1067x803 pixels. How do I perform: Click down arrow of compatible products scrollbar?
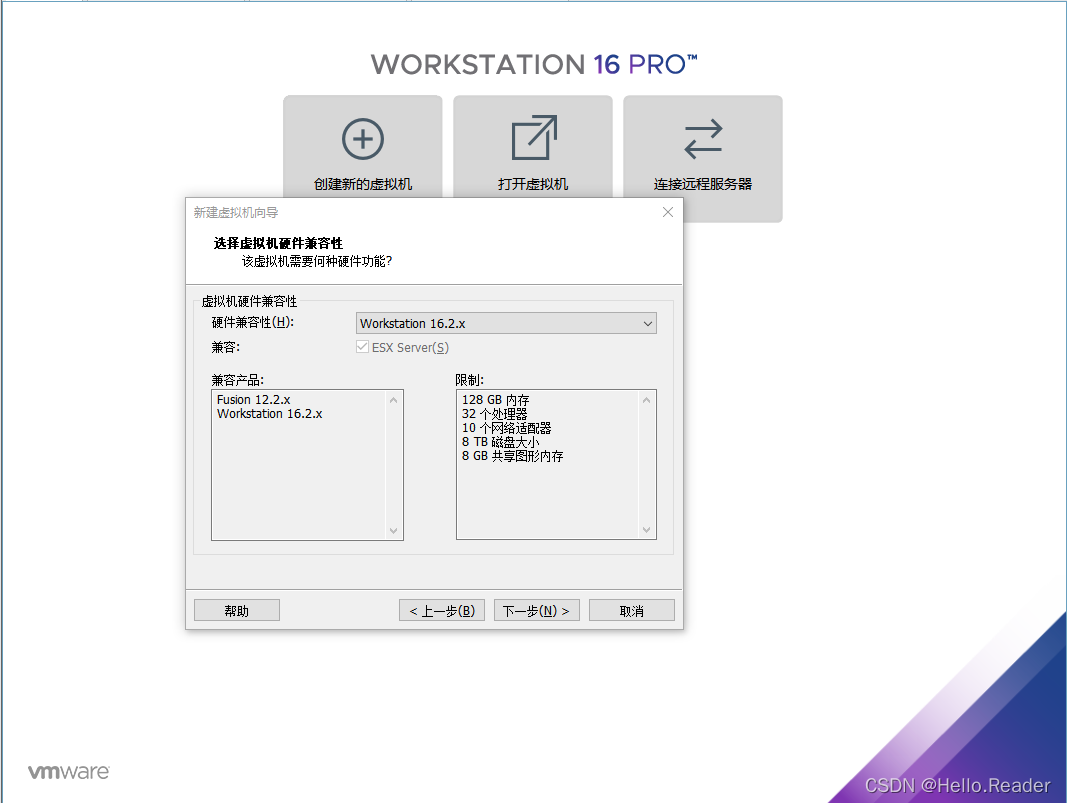tap(393, 530)
